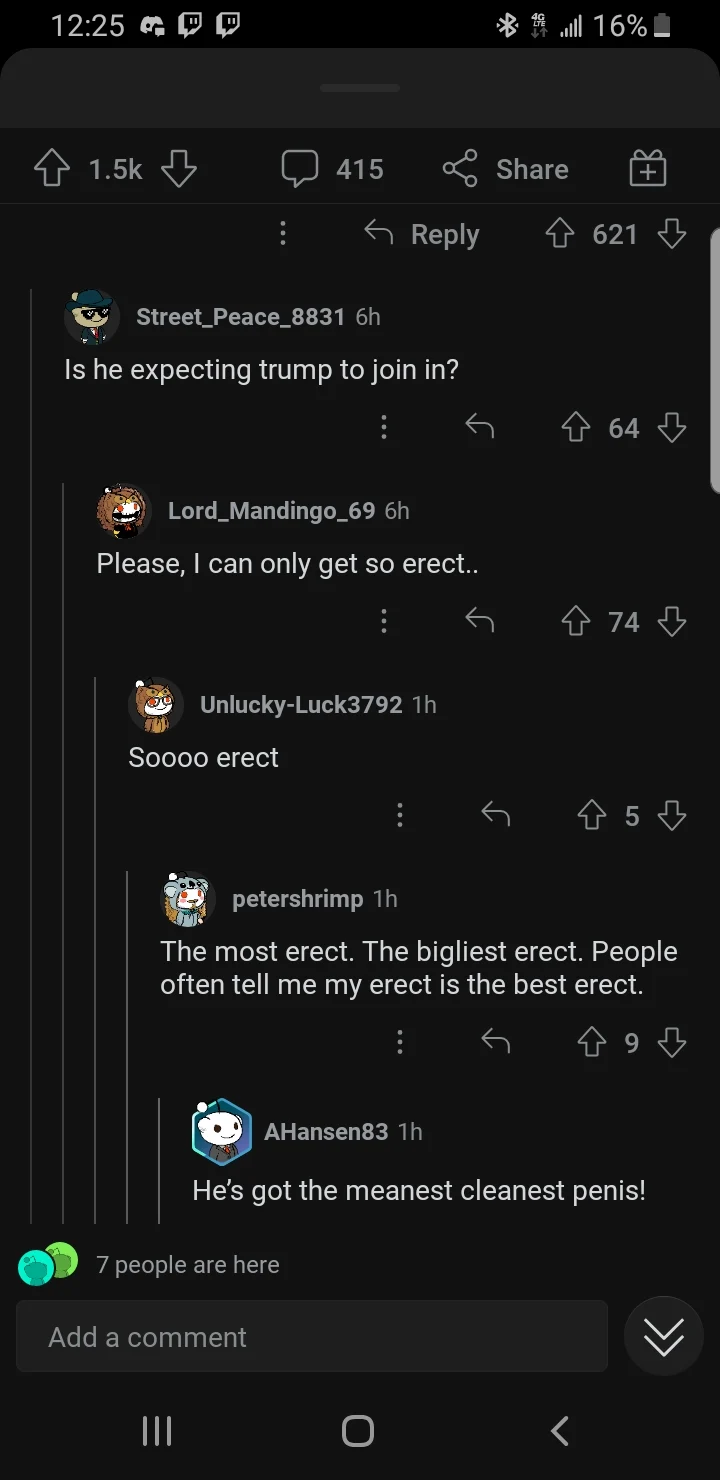Tap the Reply button on the top comment
The width and height of the screenshot is (720, 1480).
tap(421, 233)
